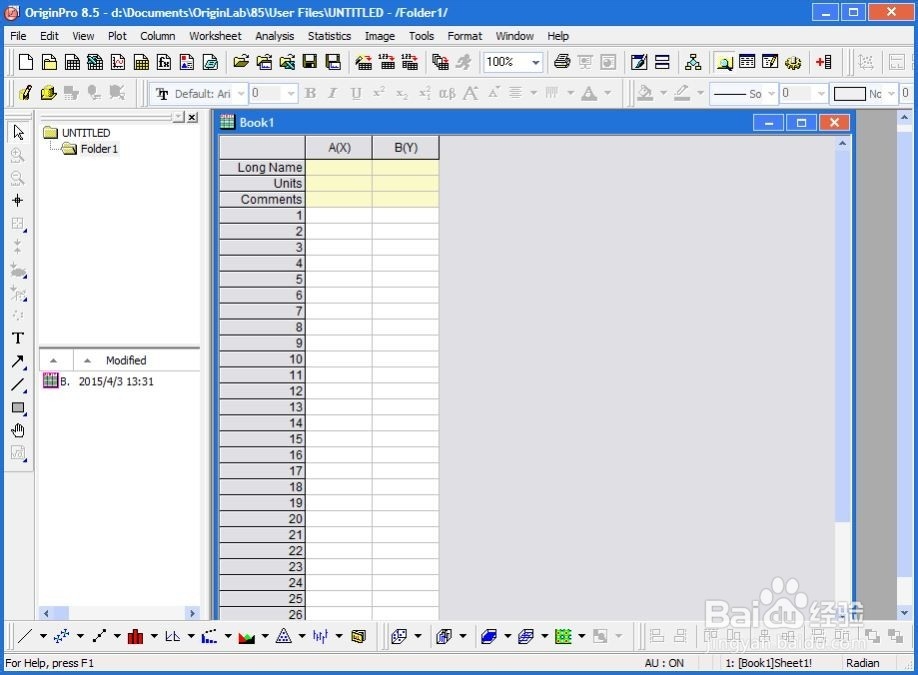
Task: Select the B(Y) column header
Action: click(x=406, y=148)
